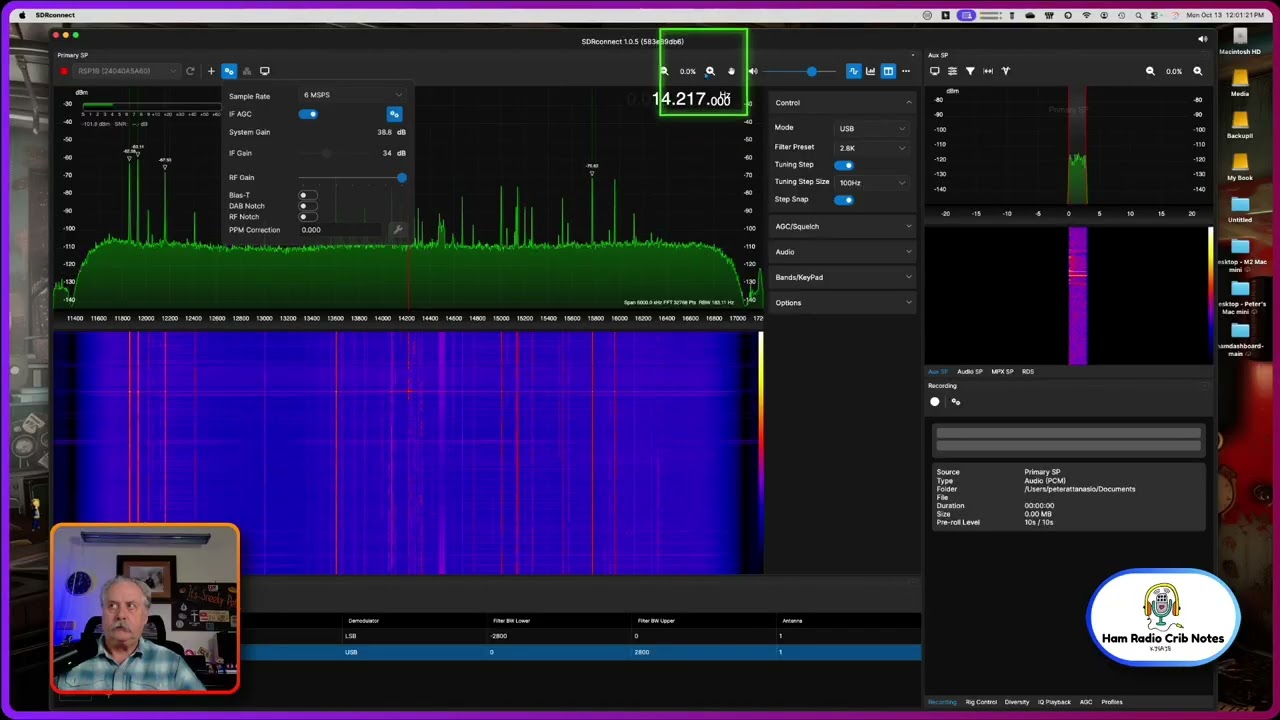Open the Profiles tab
The width and height of the screenshot is (1280, 720).
(x=1112, y=702)
